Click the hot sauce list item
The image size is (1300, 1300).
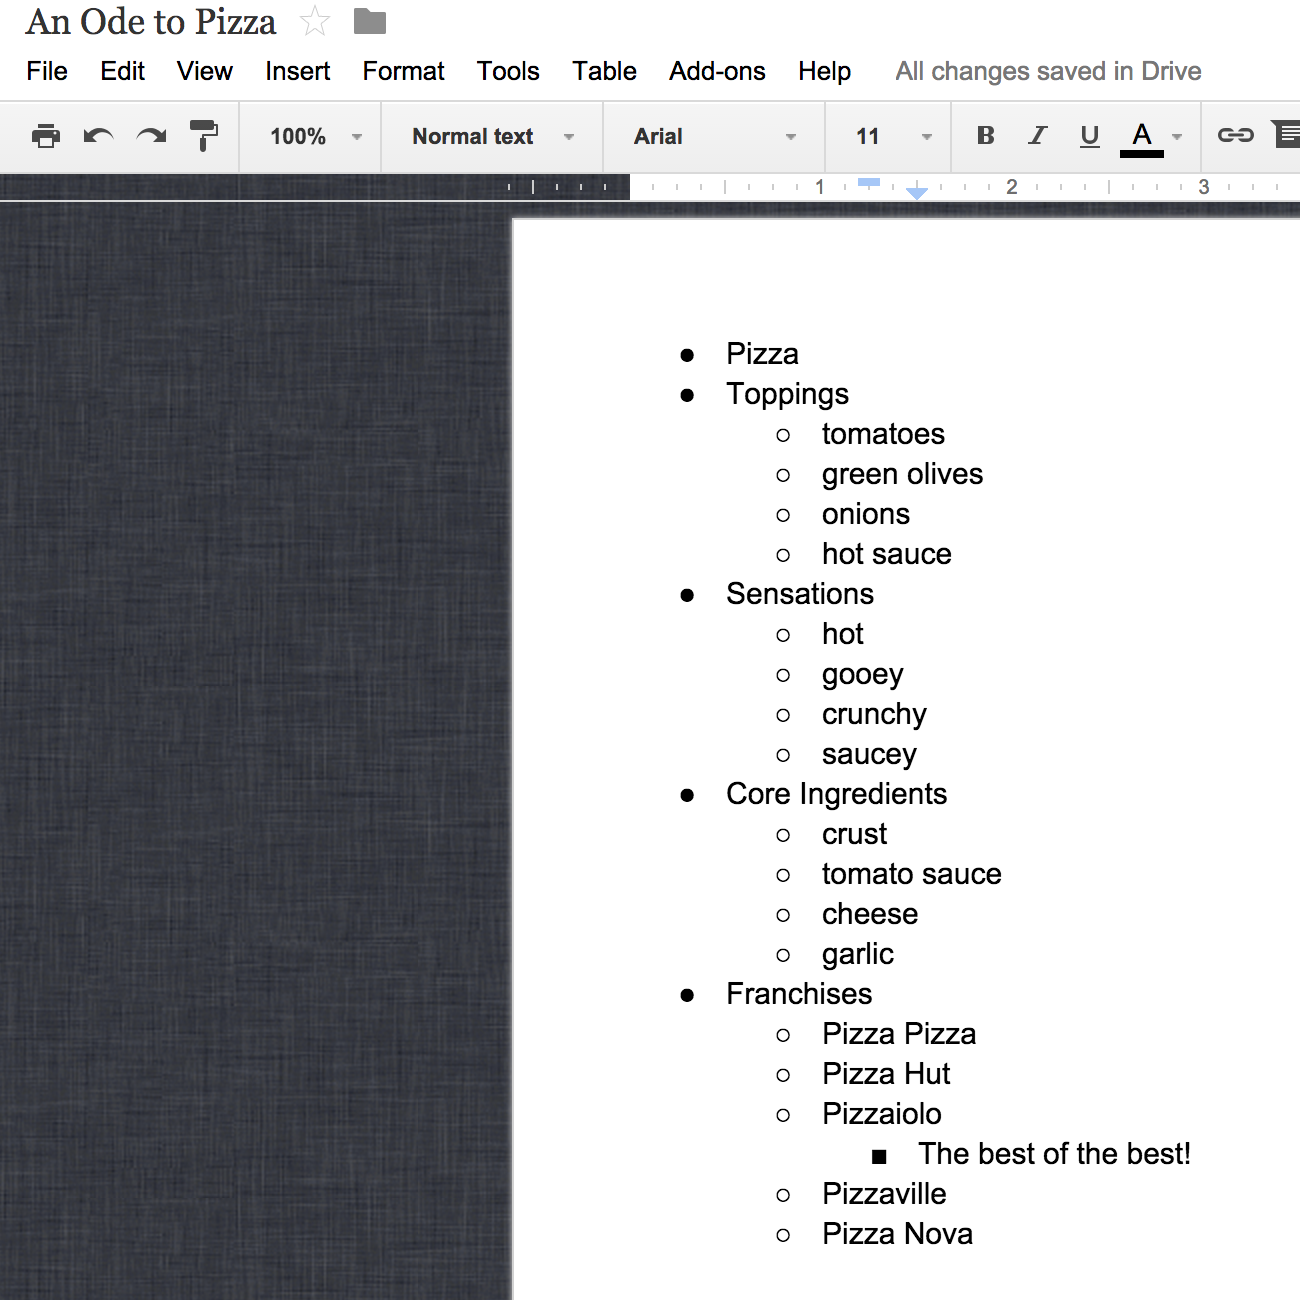pyautogui.click(x=887, y=554)
